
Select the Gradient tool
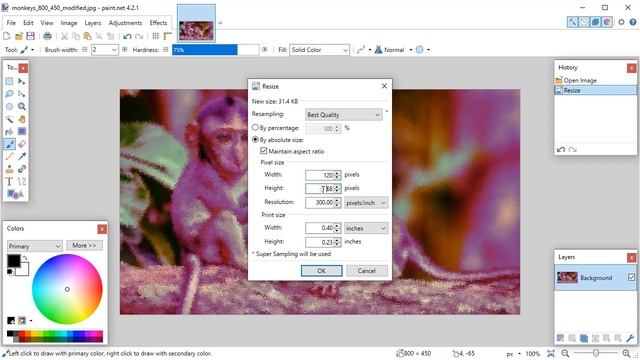click(22, 131)
